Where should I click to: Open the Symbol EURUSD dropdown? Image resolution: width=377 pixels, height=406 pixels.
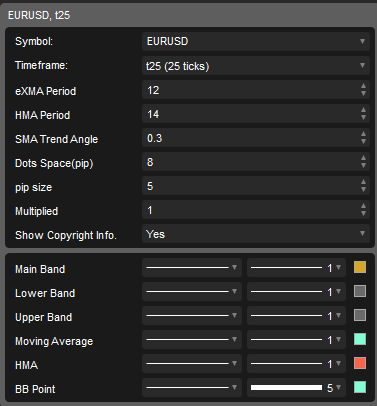[256, 42]
